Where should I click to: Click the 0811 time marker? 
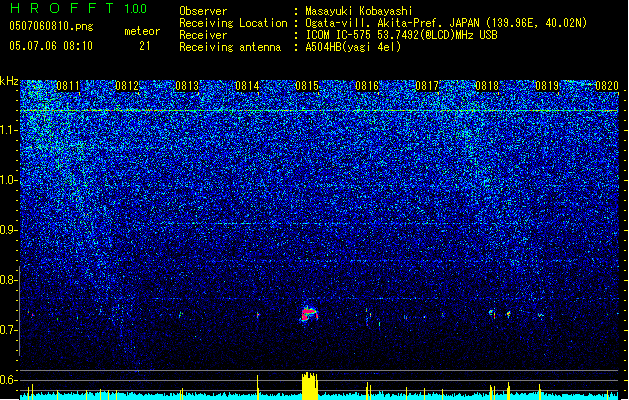point(68,86)
